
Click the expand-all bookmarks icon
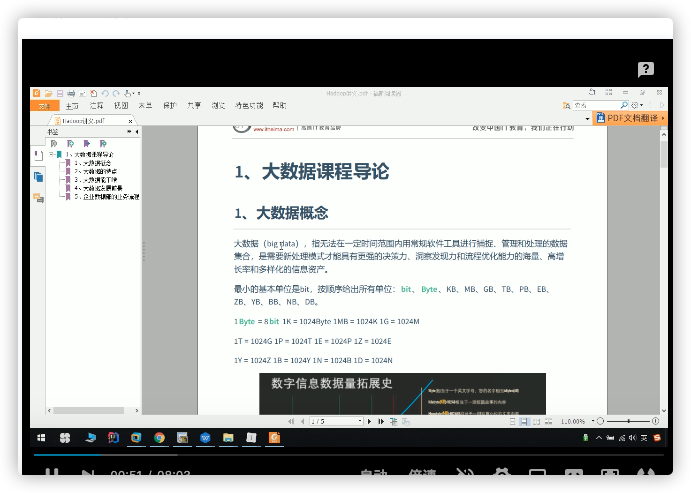(54, 144)
